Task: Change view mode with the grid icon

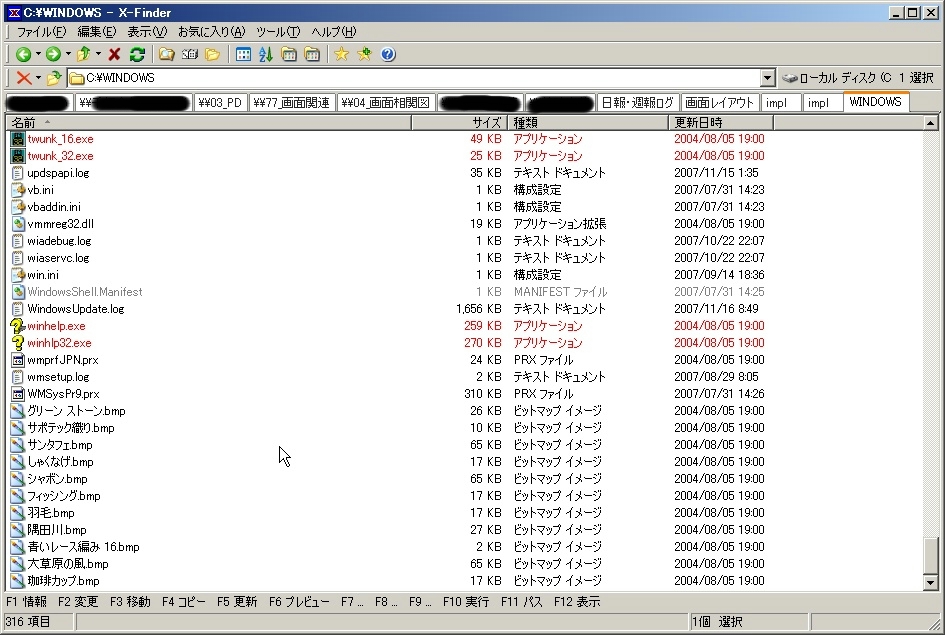Action: [243, 55]
